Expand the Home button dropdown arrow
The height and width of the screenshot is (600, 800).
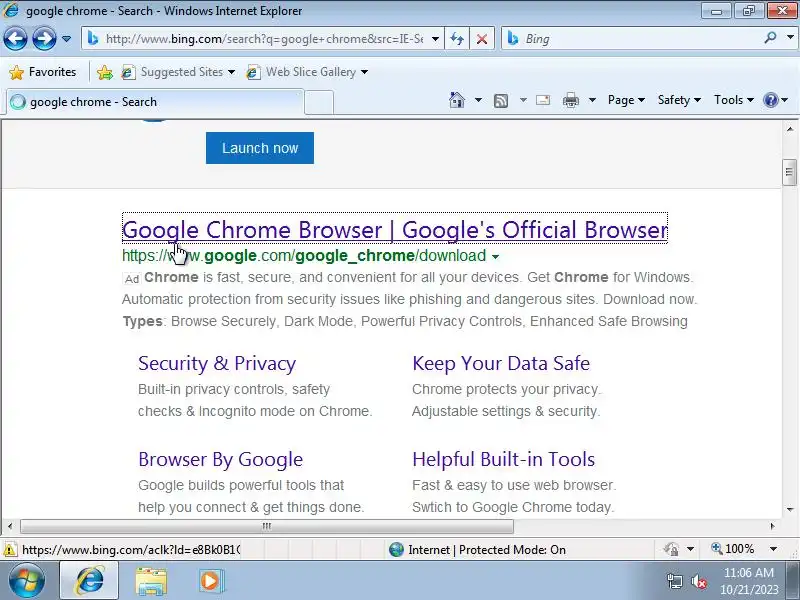click(478, 100)
